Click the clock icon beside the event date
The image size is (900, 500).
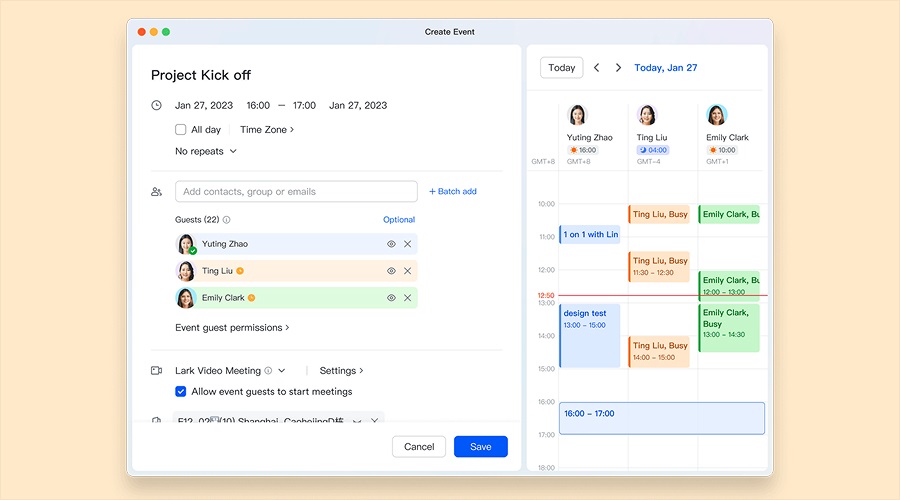(x=156, y=106)
